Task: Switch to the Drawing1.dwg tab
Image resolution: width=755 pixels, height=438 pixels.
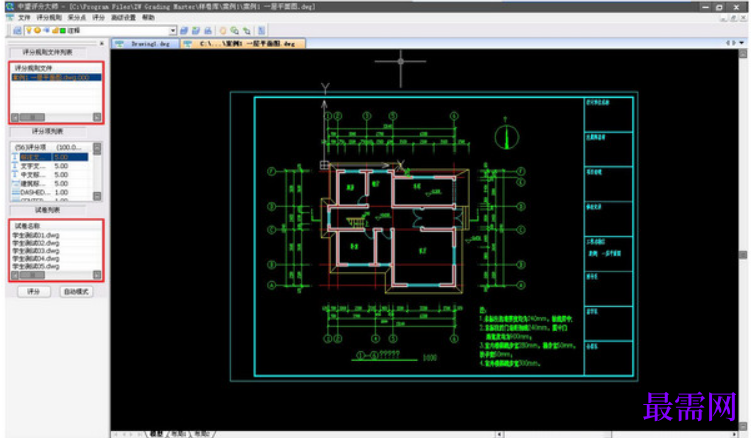Action: click(x=146, y=44)
